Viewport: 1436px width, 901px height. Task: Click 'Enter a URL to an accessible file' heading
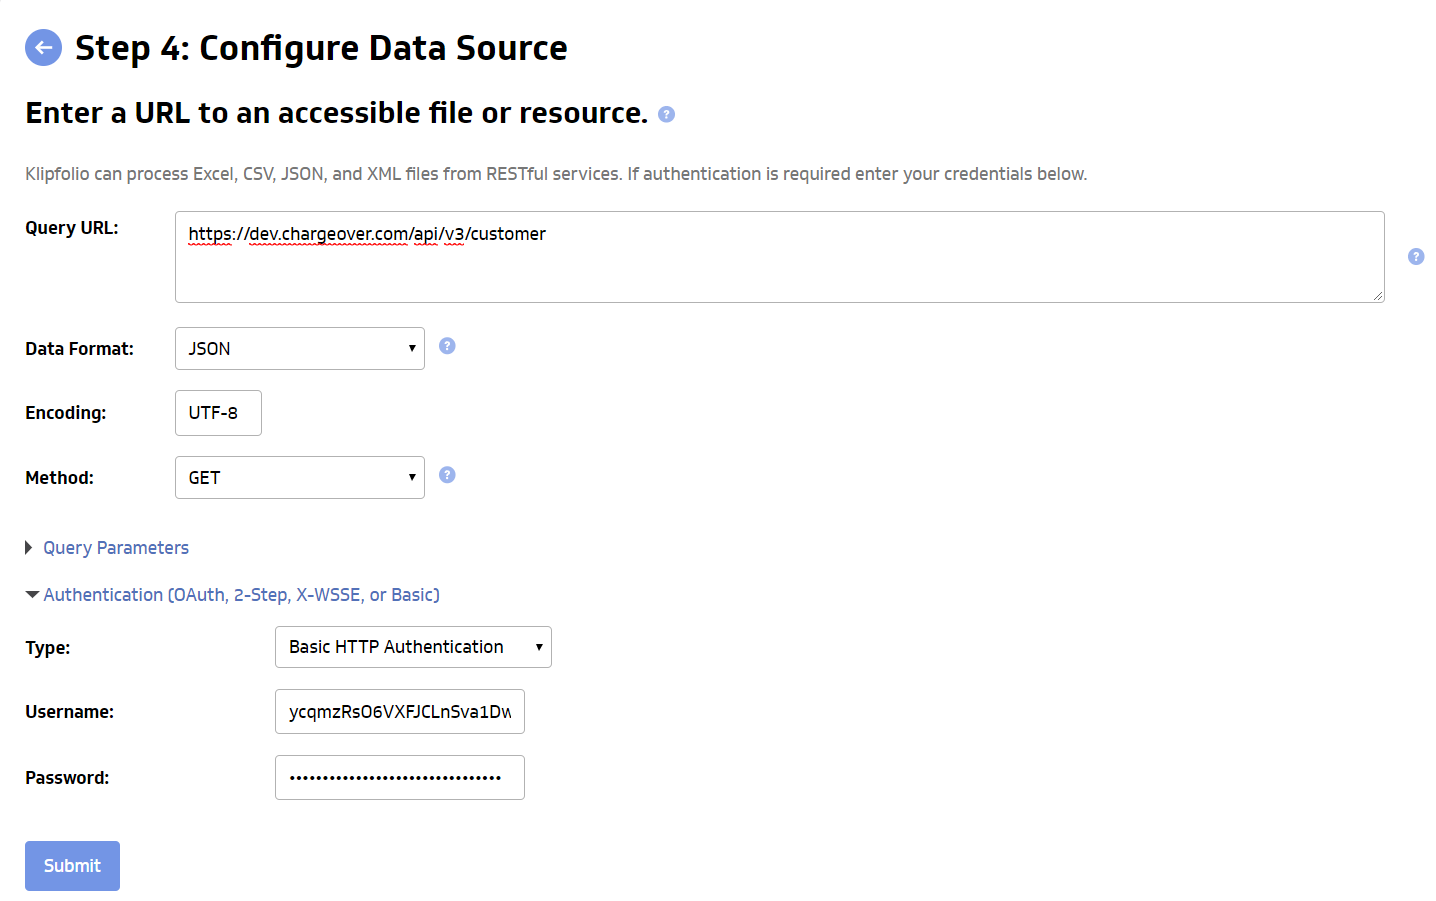point(336,113)
